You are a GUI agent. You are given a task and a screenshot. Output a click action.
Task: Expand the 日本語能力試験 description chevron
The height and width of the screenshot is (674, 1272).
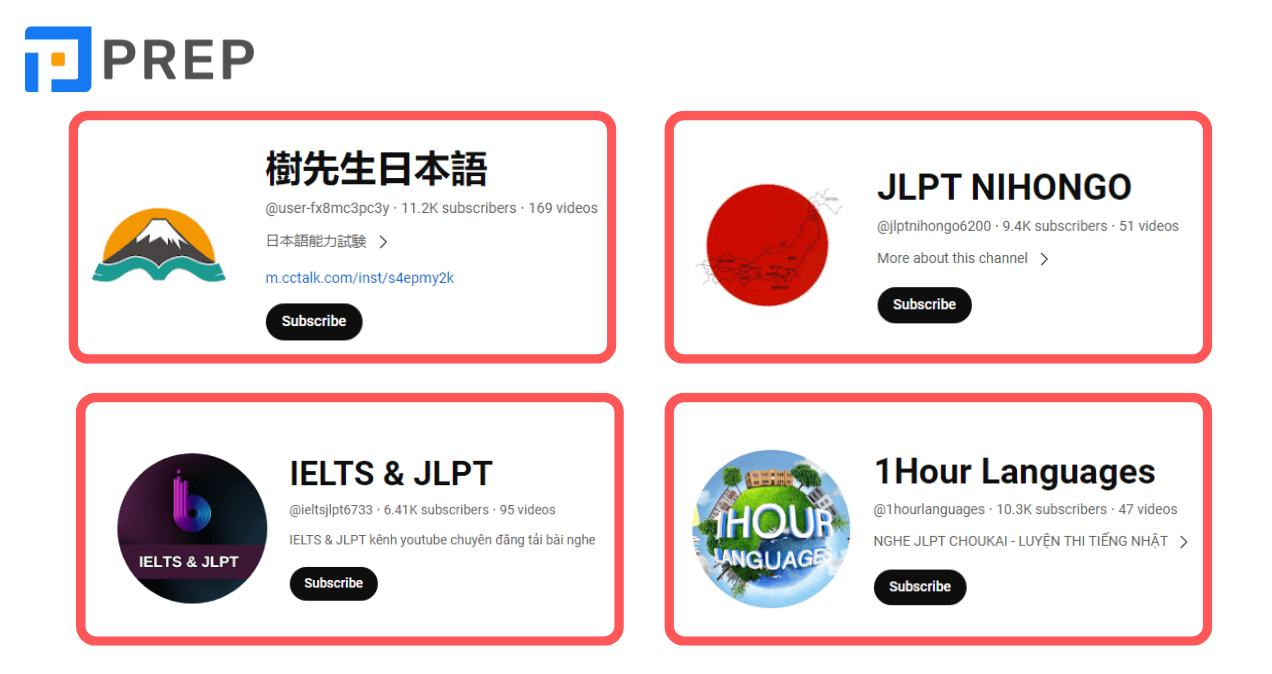coord(383,241)
